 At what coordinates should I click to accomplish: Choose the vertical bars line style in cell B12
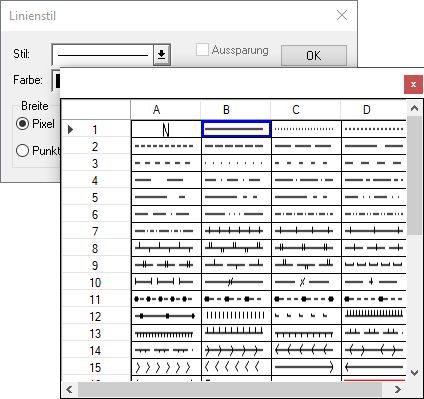[236, 316]
